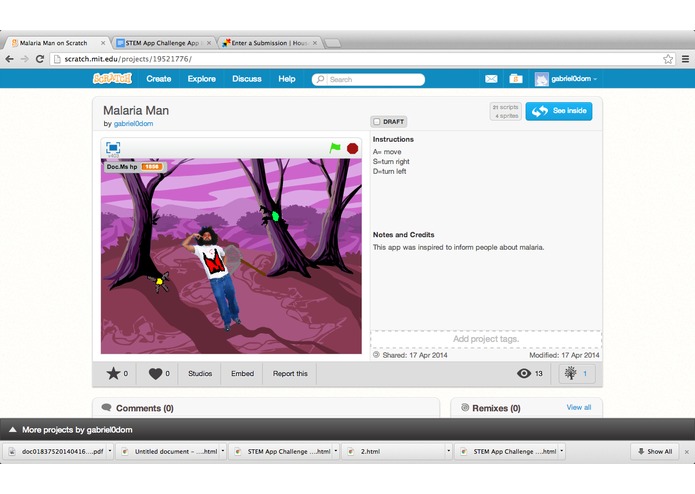The width and height of the screenshot is (695, 494).
Task: Open dropdown arrow for Untitled document download
Action: [x=223, y=451]
